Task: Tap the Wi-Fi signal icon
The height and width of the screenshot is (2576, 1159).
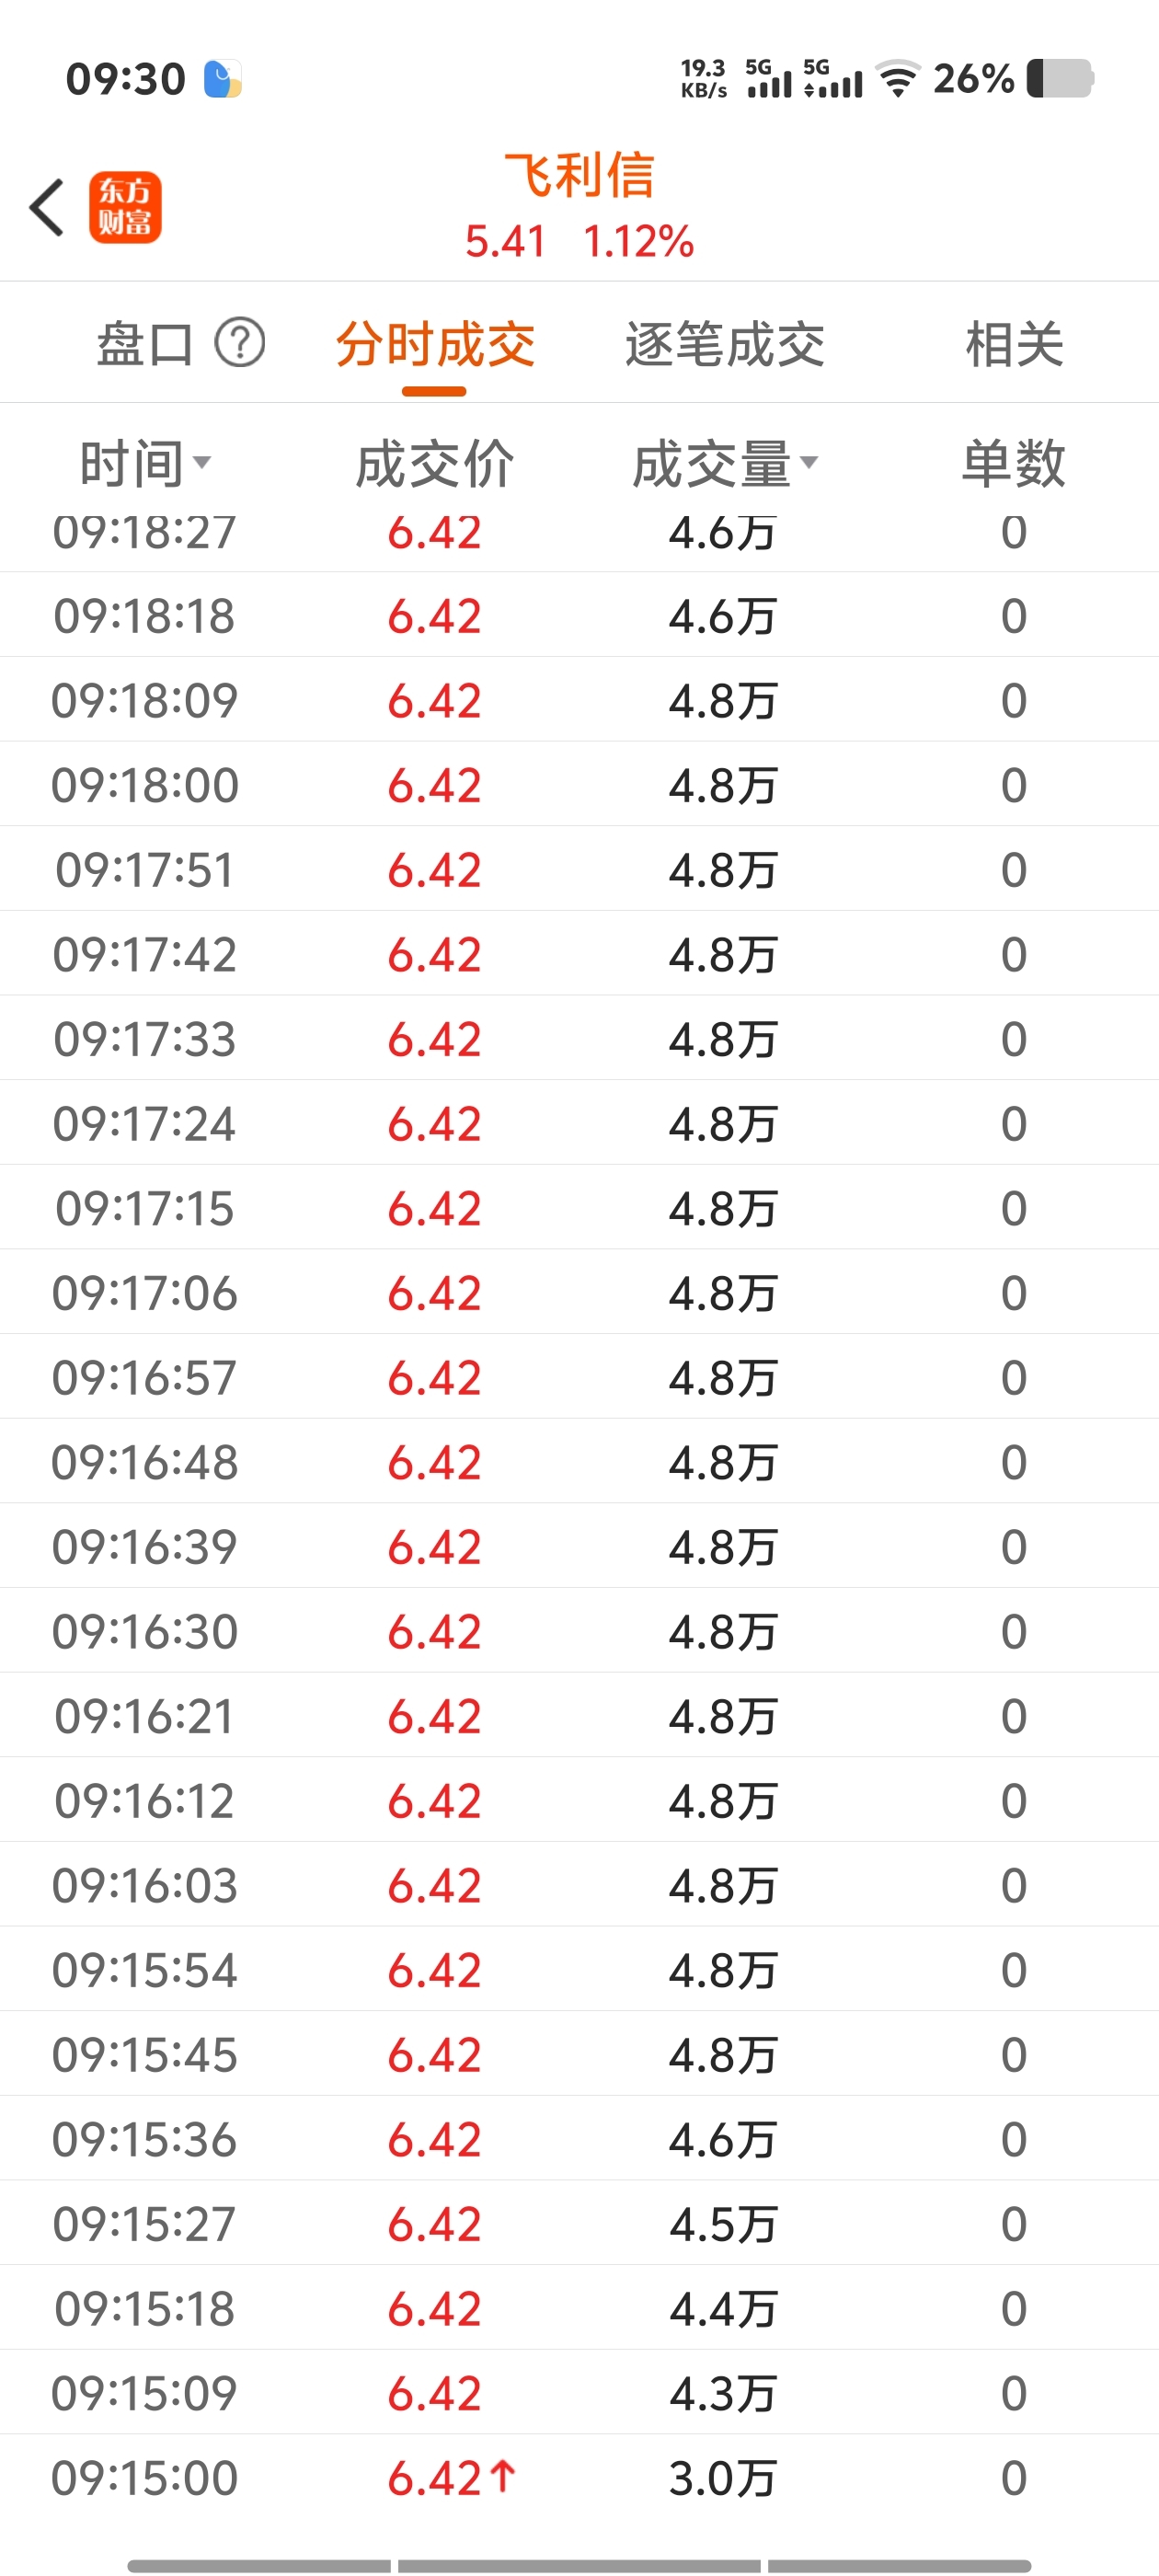Action: click(x=897, y=78)
